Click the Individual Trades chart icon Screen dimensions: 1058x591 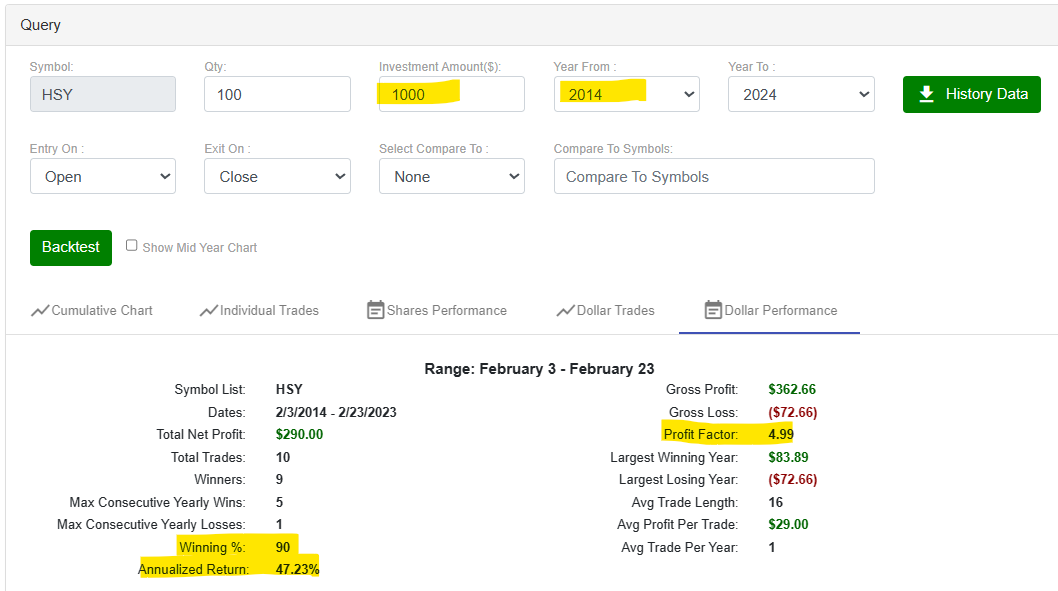(x=208, y=310)
